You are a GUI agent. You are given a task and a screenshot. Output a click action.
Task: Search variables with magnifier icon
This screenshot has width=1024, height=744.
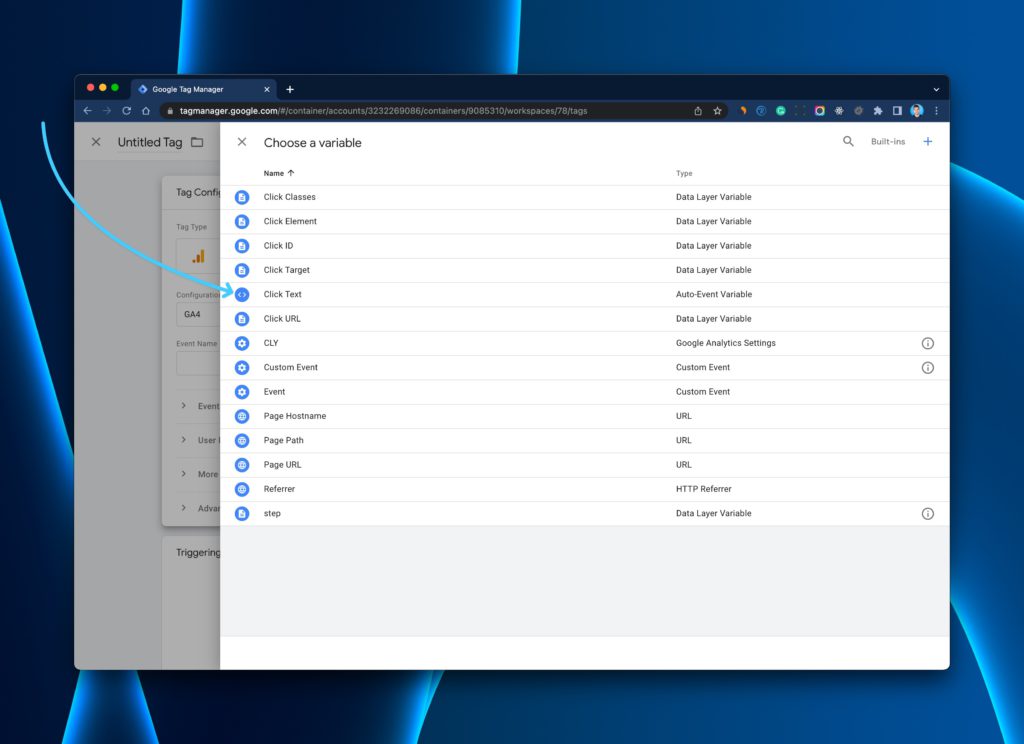tap(848, 141)
